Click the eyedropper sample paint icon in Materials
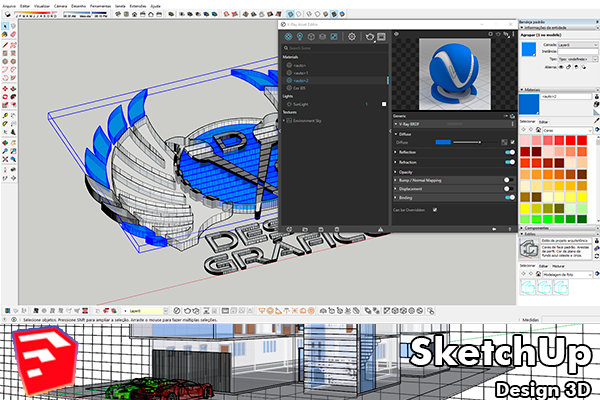The width and height of the screenshot is (600, 400). click(596, 121)
